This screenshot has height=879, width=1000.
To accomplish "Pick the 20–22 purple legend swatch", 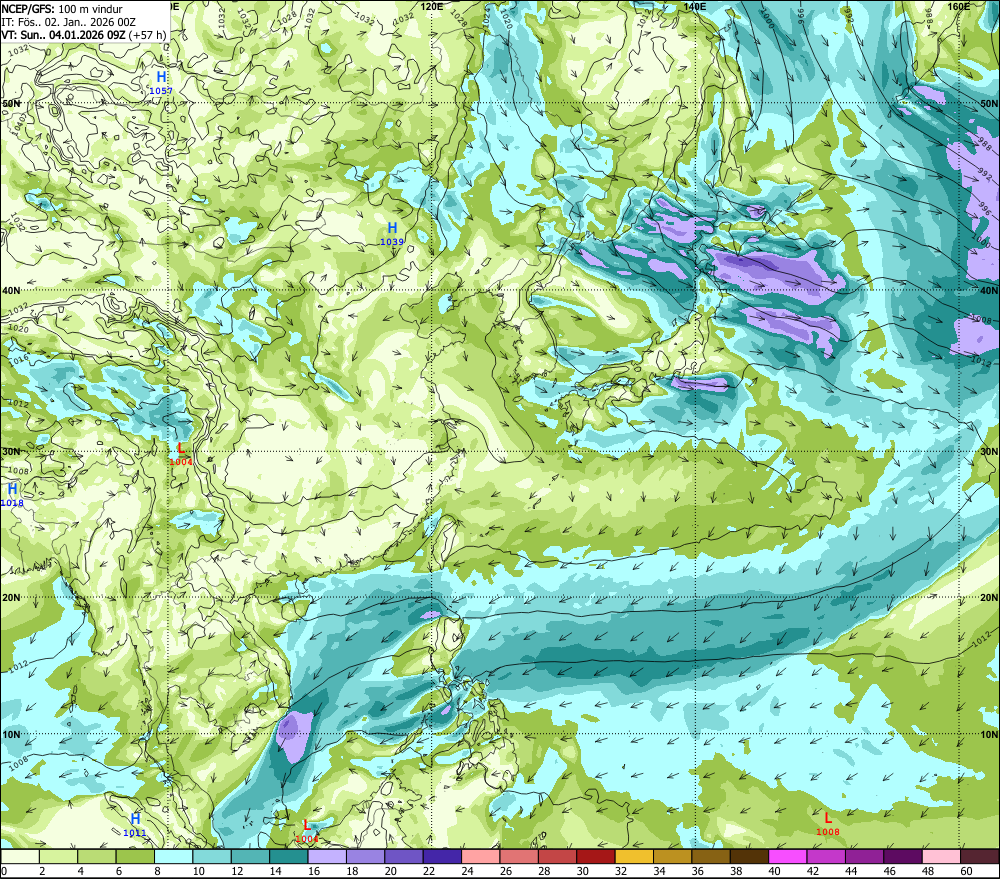I will coord(404,856).
